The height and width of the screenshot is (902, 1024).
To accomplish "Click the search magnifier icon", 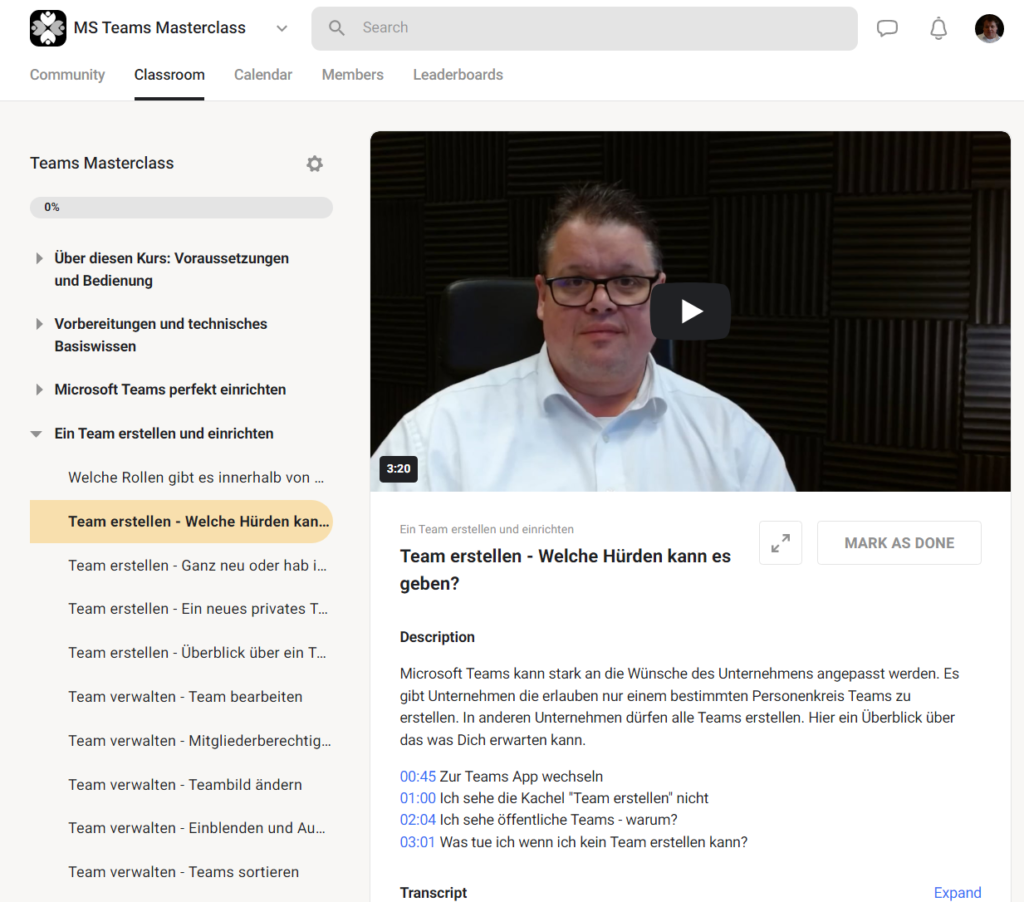I will tap(336, 27).
